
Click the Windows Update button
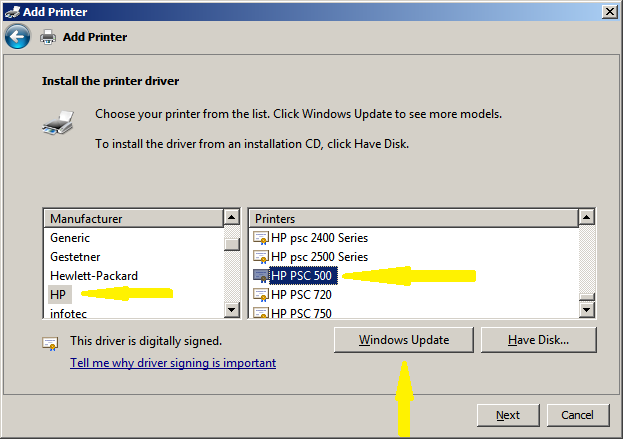pyautogui.click(x=404, y=340)
